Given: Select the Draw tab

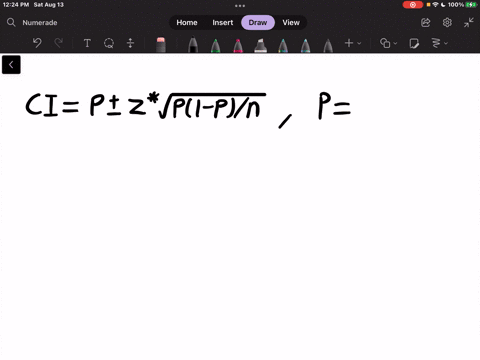Looking at the screenshot, I should click(x=258, y=22).
